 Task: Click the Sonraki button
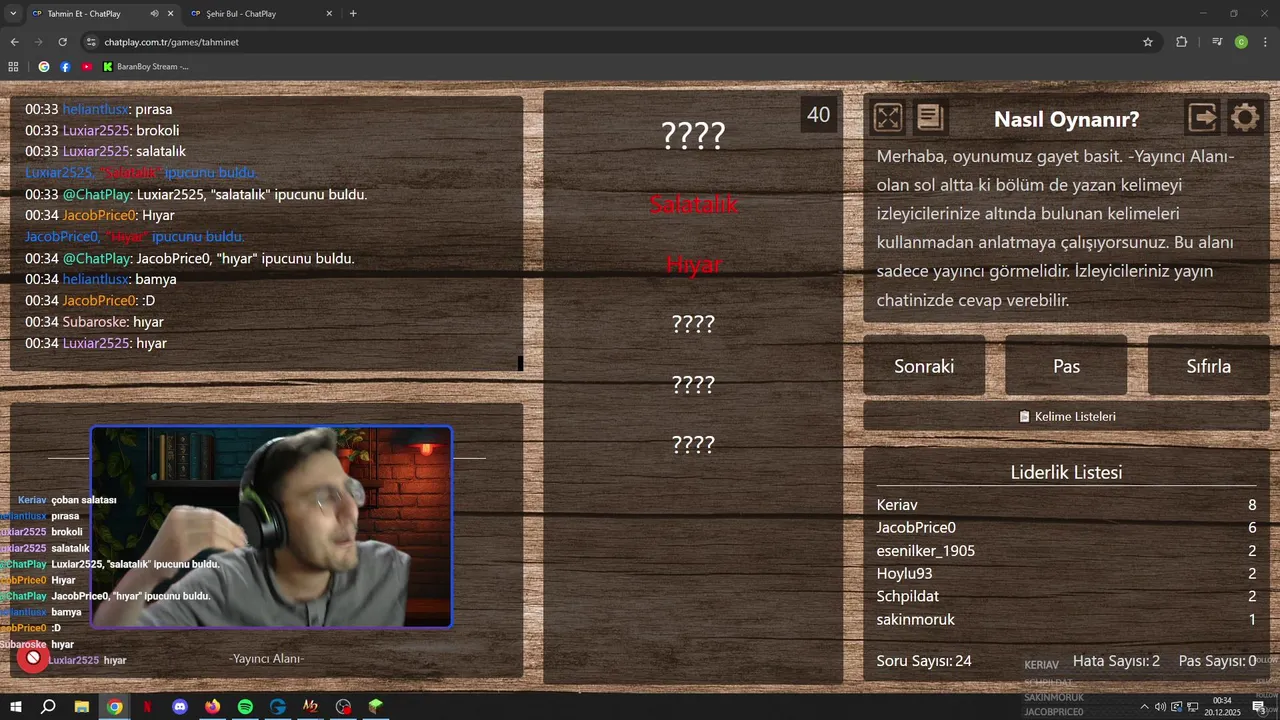click(x=924, y=366)
